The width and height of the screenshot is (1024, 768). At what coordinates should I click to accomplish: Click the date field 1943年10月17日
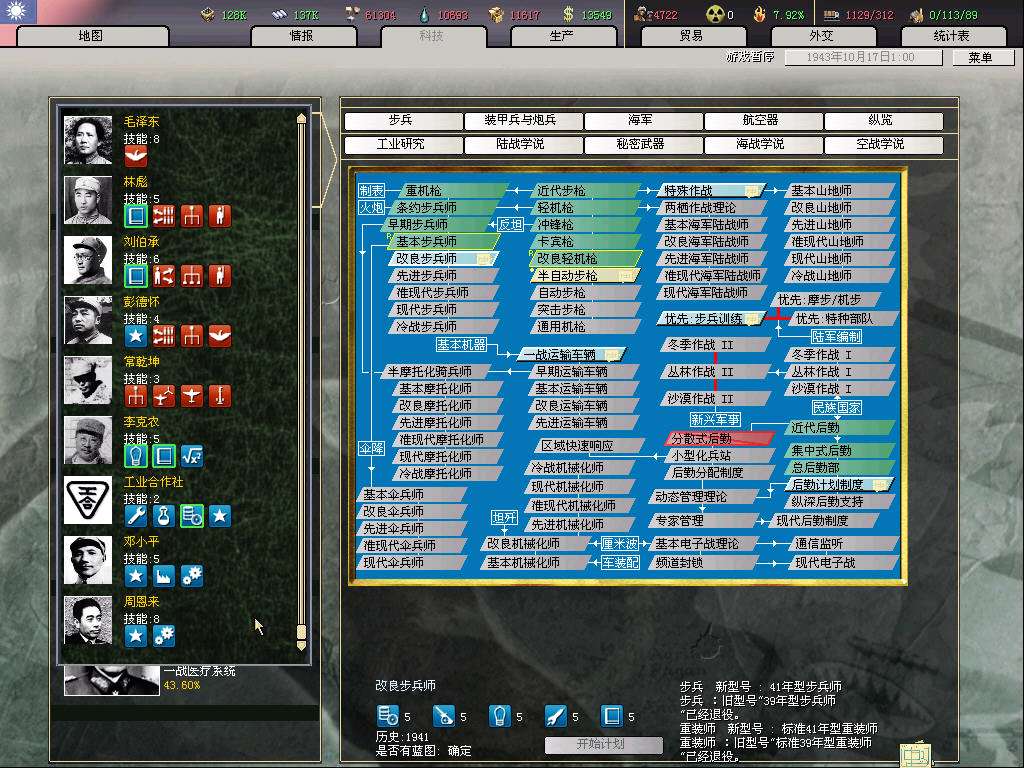click(x=863, y=57)
